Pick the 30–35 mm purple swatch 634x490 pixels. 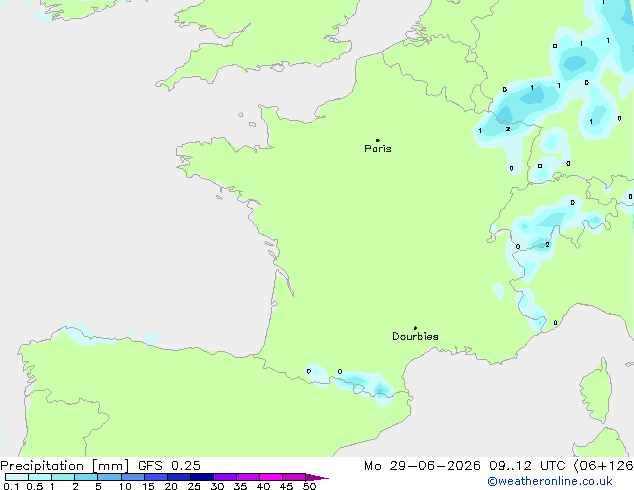(x=225, y=477)
